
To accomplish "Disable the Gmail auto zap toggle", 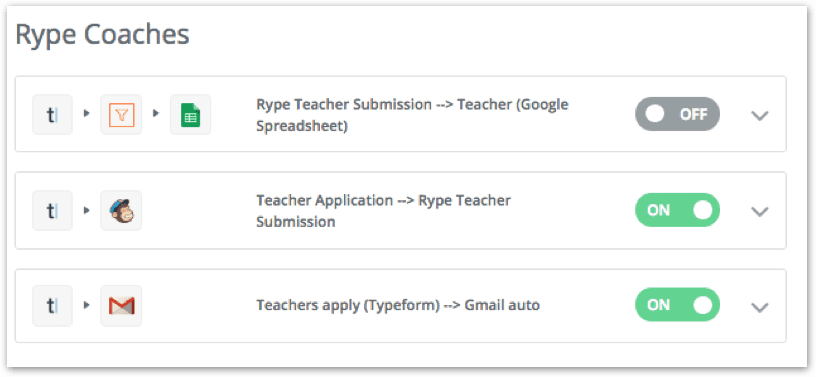I will coord(677,305).
